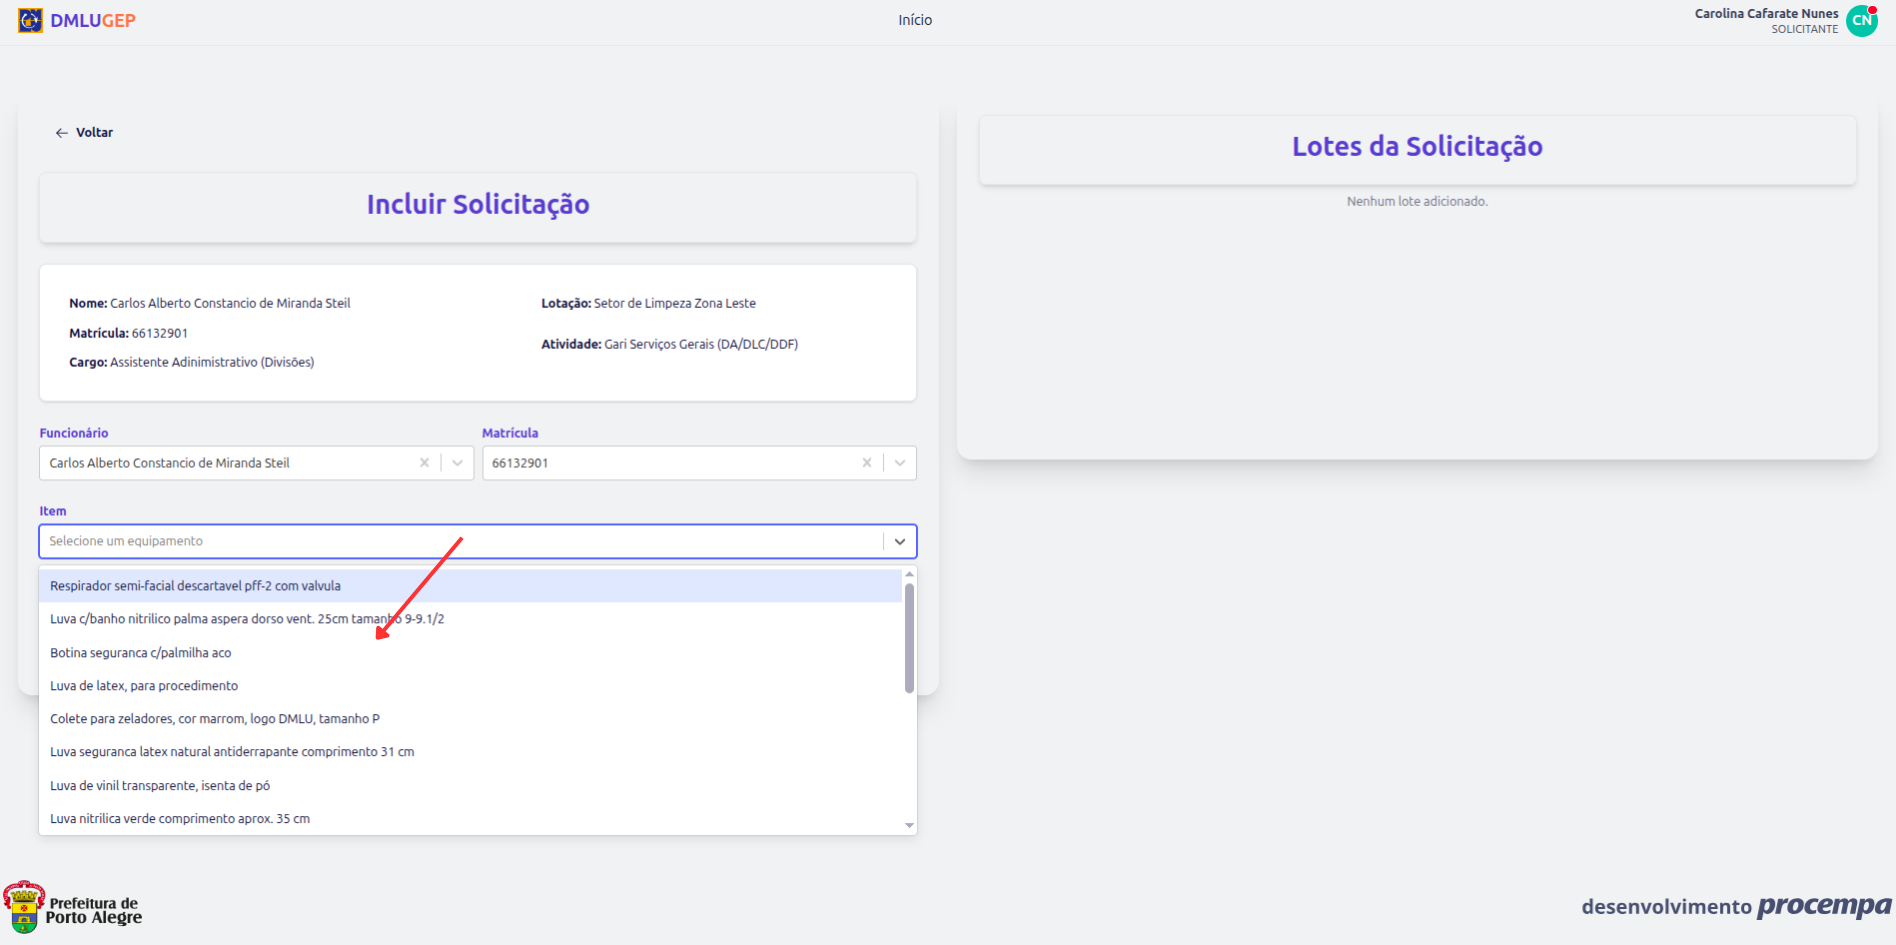This screenshot has height=945, width=1896.
Task: Select Botina seguranca c/palmilha aco
Action: 140,653
